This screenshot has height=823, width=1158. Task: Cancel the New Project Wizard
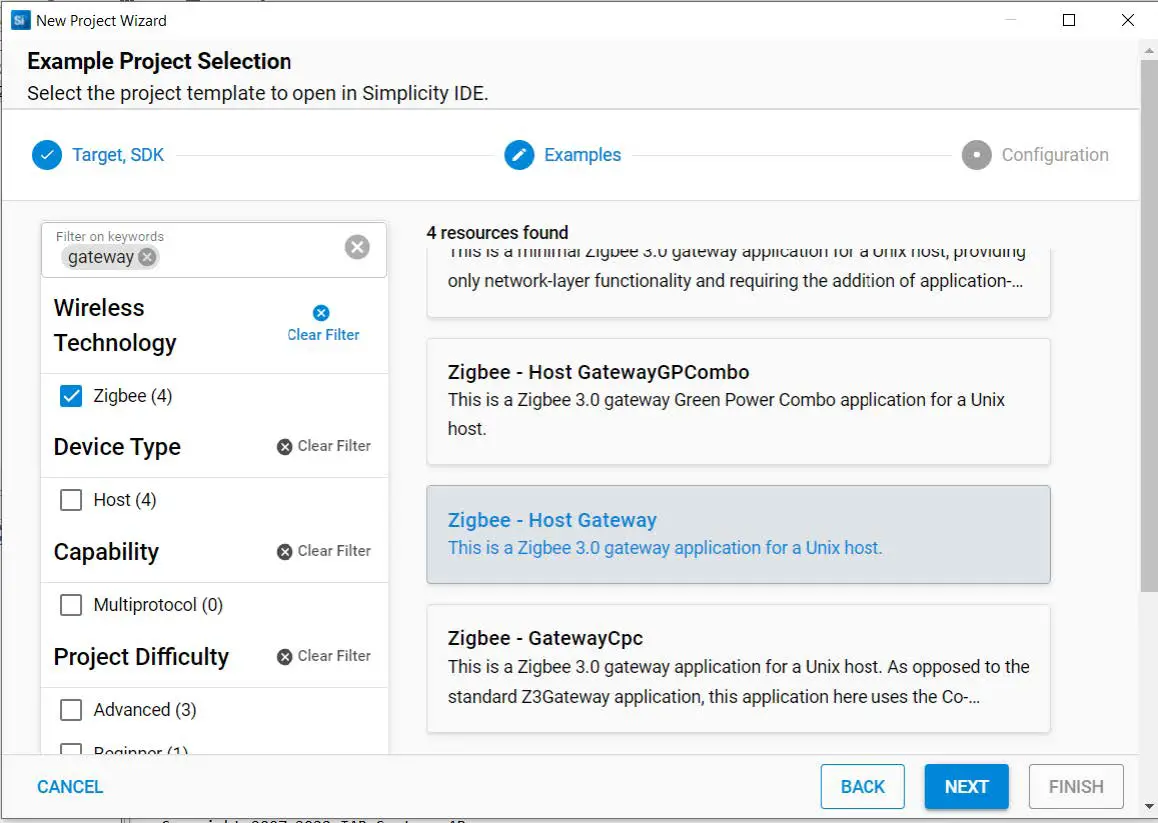click(x=70, y=787)
